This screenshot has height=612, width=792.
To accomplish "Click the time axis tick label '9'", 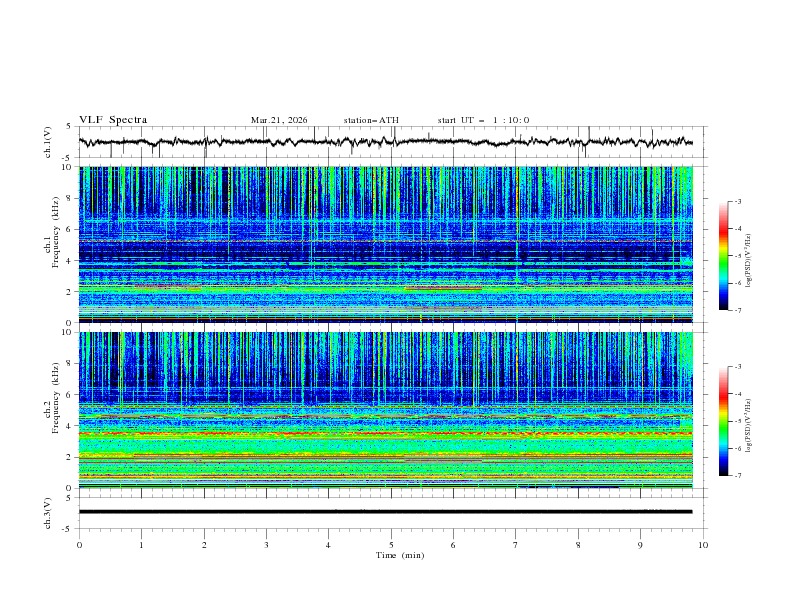I will coord(640,545).
